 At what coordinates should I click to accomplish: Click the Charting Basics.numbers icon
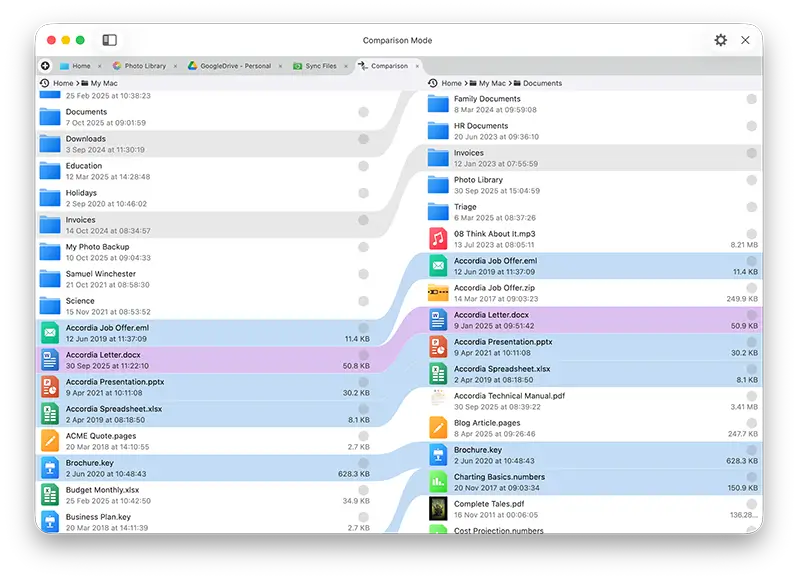click(438, 482)
